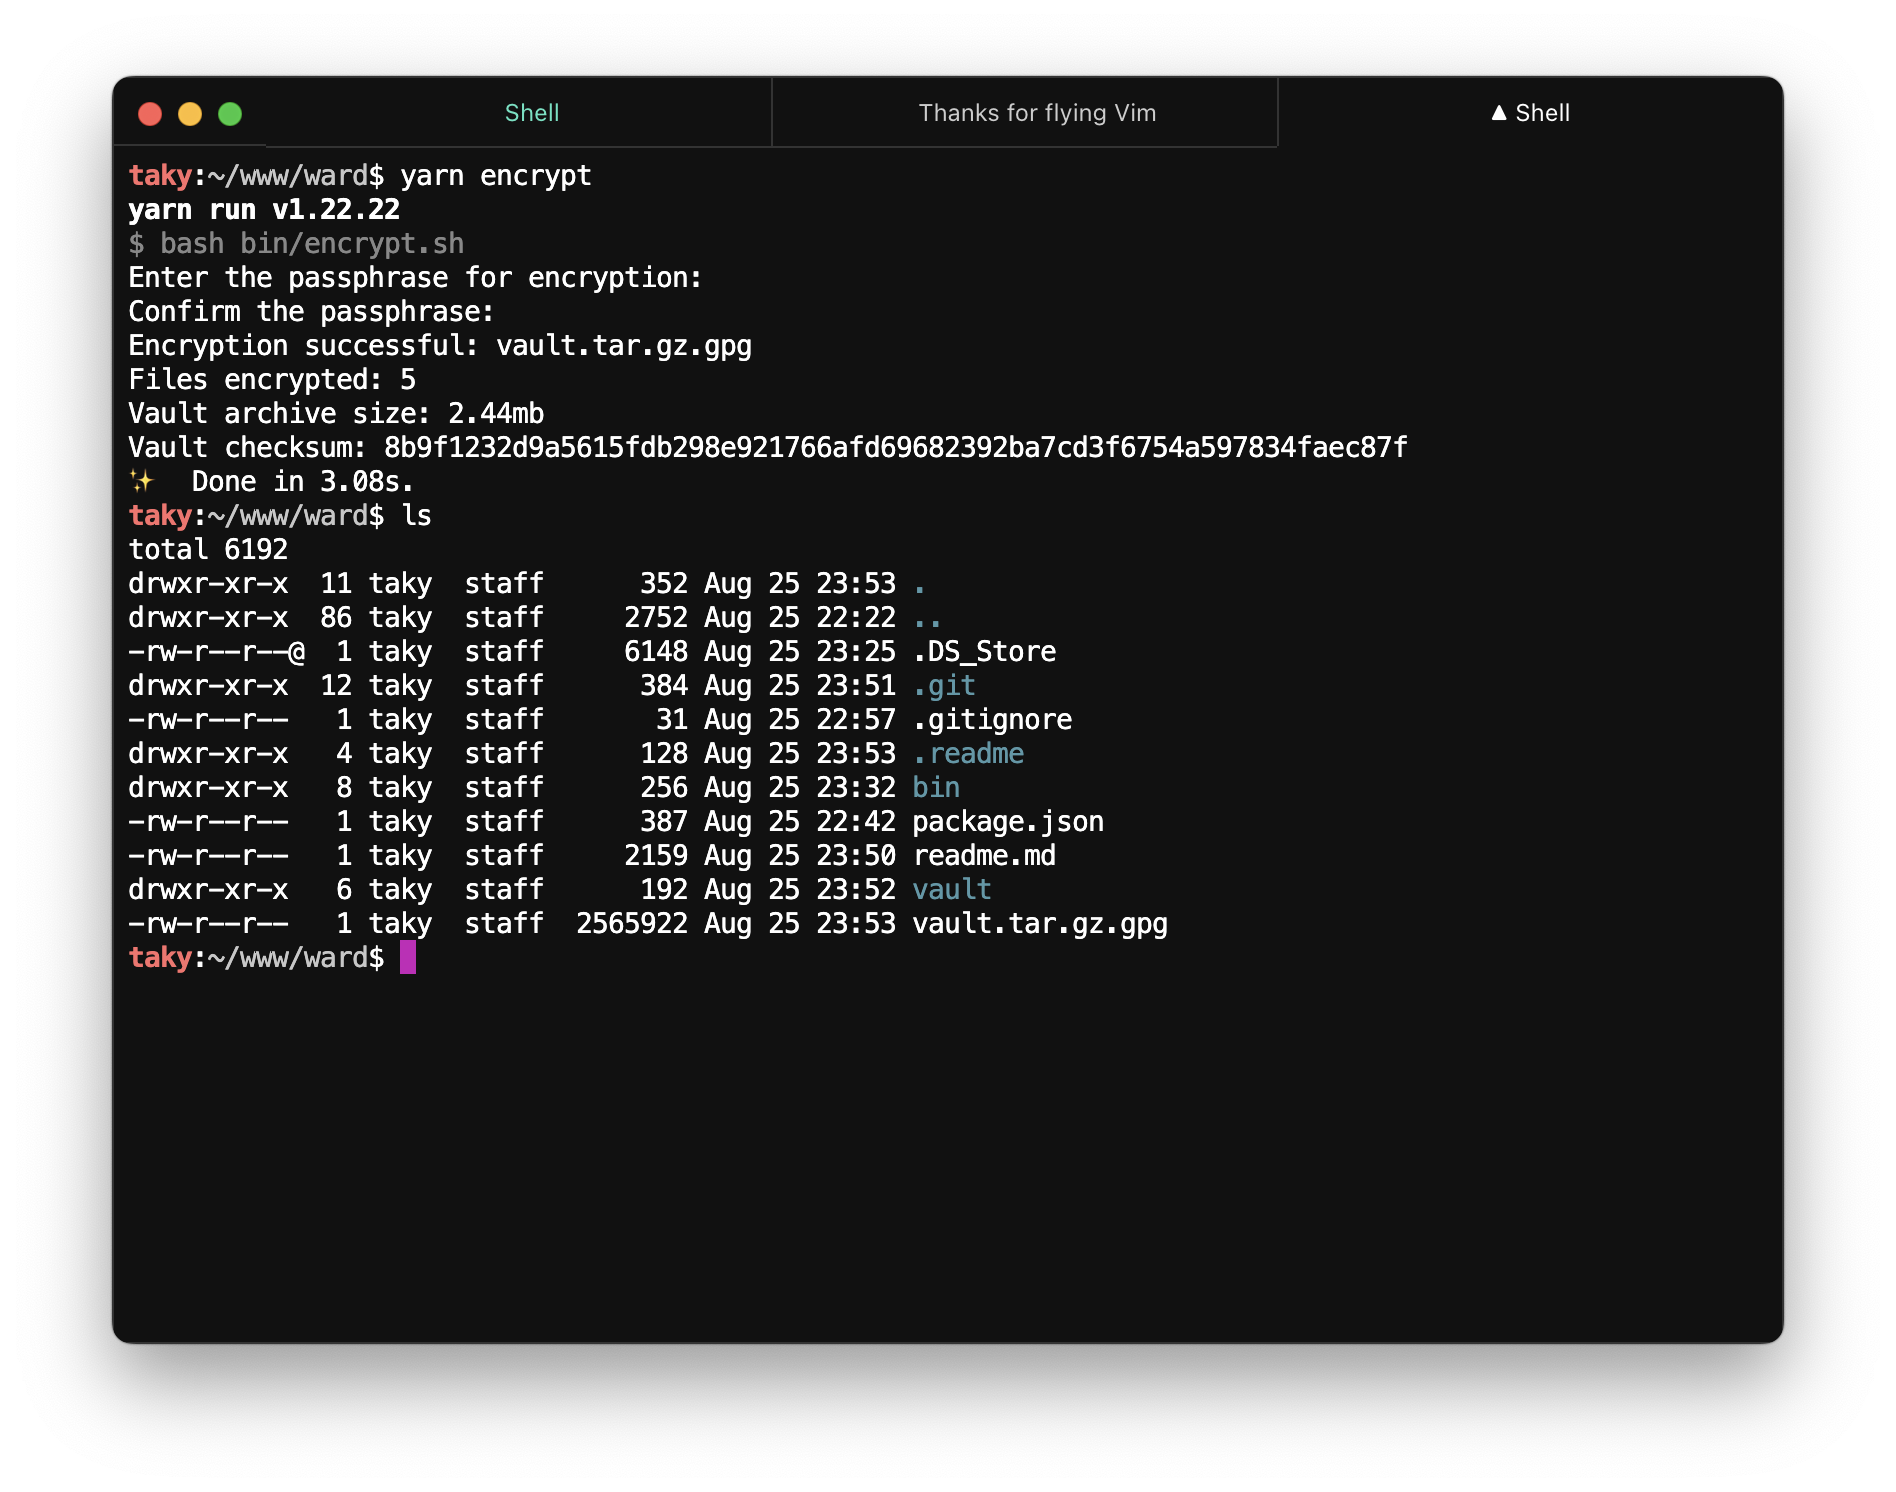This screenshot has height=1492, width=1896.
Task: Click the 'yarn run v1.22.22' line
Action: (x=264, y=210)
